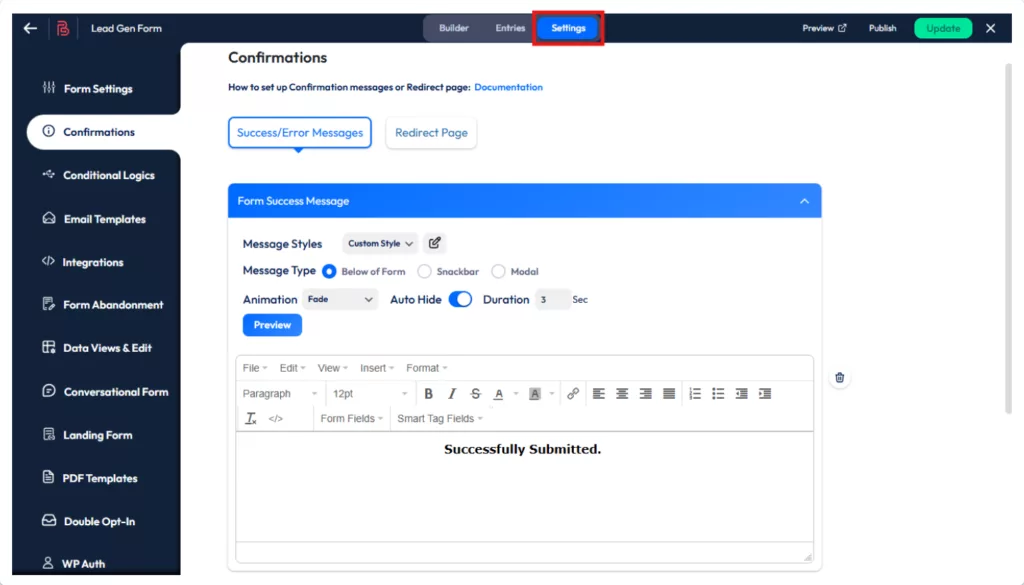The width and height of the screenshot is (1024, 585).
Task: Apply strikethrough to the success message text
Action: [x=475, y=393]
